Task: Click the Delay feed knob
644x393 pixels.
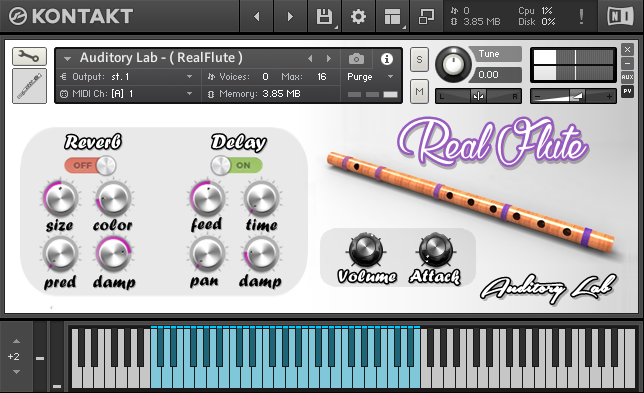Action: point(207,198)
